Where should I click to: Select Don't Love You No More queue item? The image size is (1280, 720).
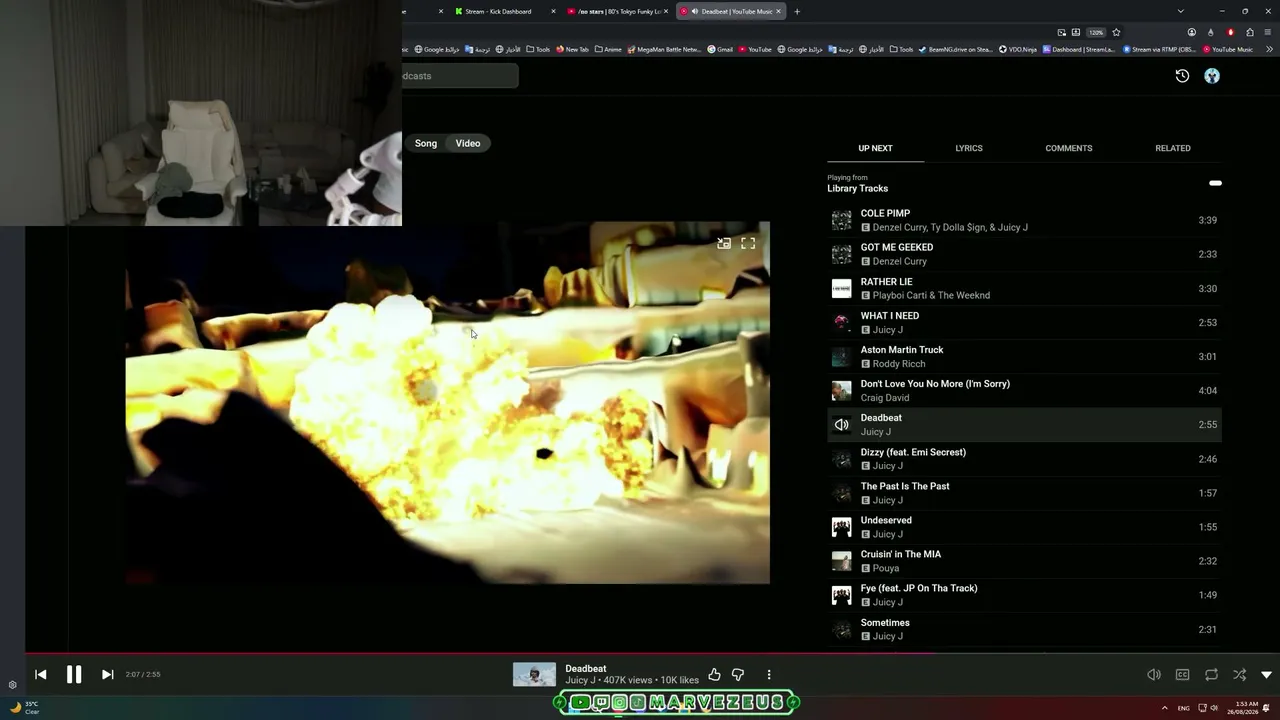[1024, 390]
